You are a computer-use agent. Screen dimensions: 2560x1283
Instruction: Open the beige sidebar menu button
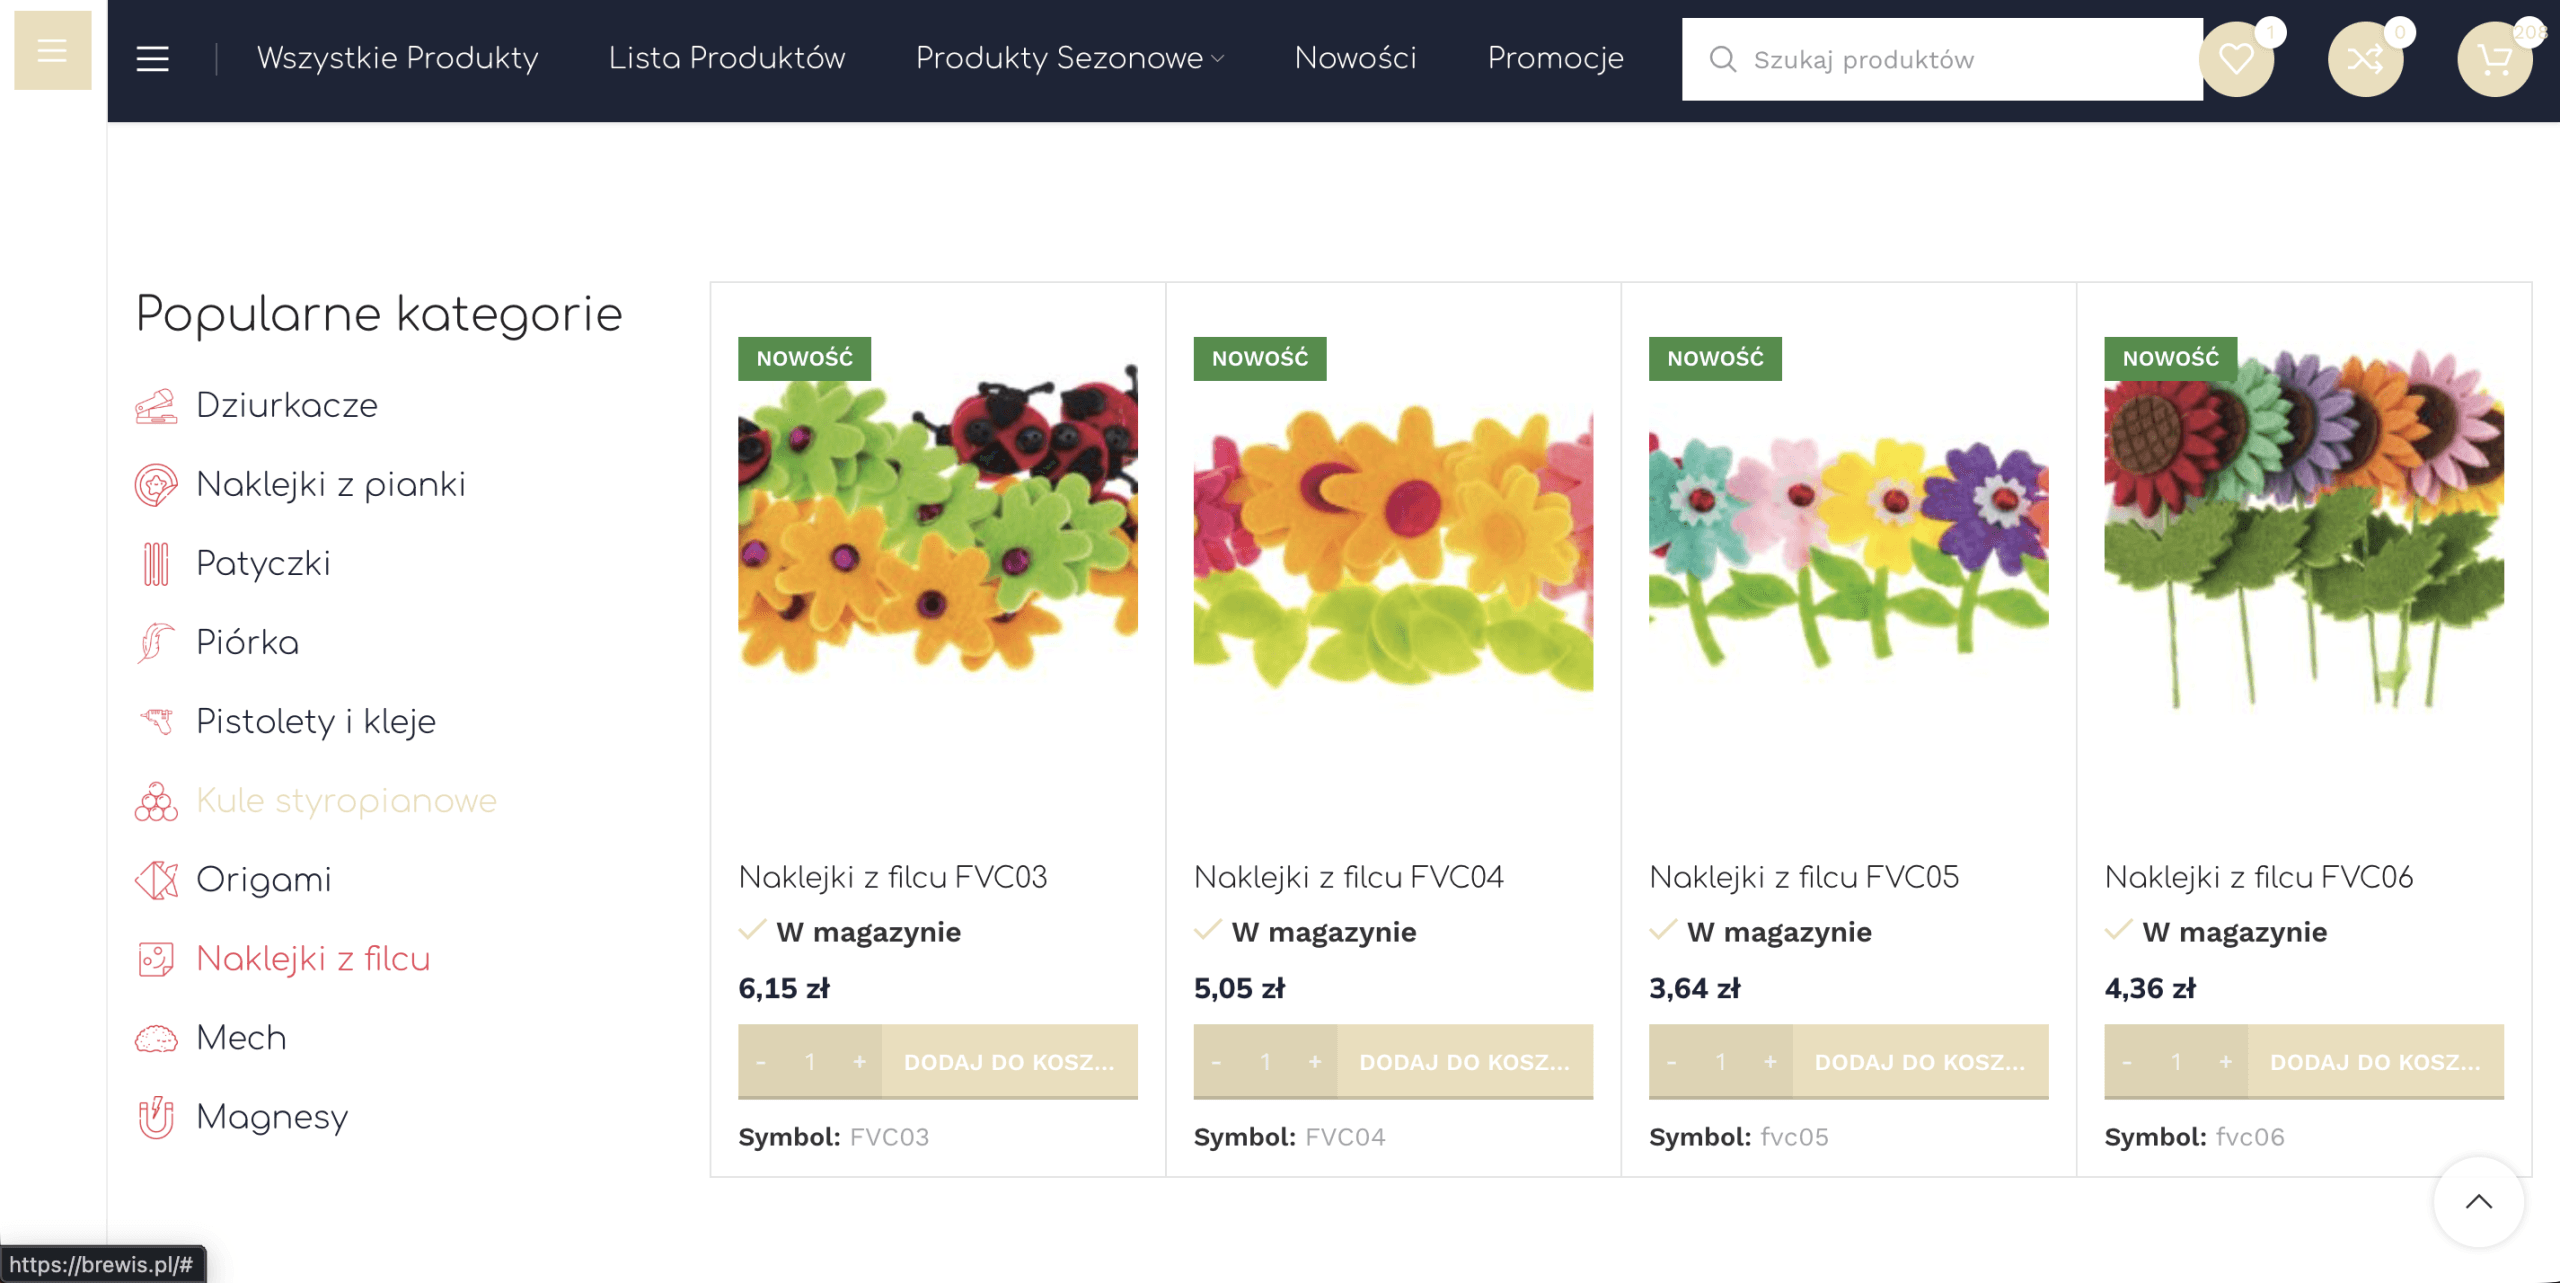pyautogui.click(x=52, y=50)
